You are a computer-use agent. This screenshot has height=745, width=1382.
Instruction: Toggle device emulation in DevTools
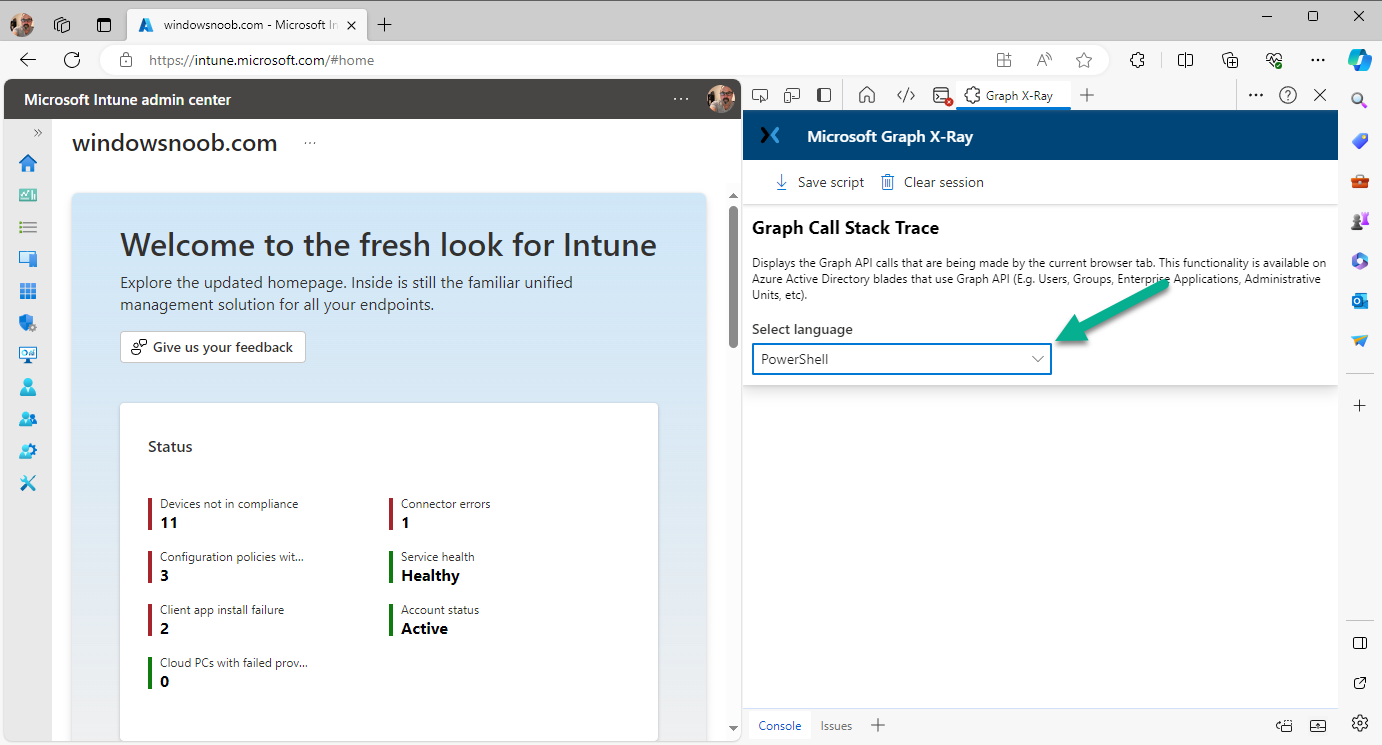[792, 95]
